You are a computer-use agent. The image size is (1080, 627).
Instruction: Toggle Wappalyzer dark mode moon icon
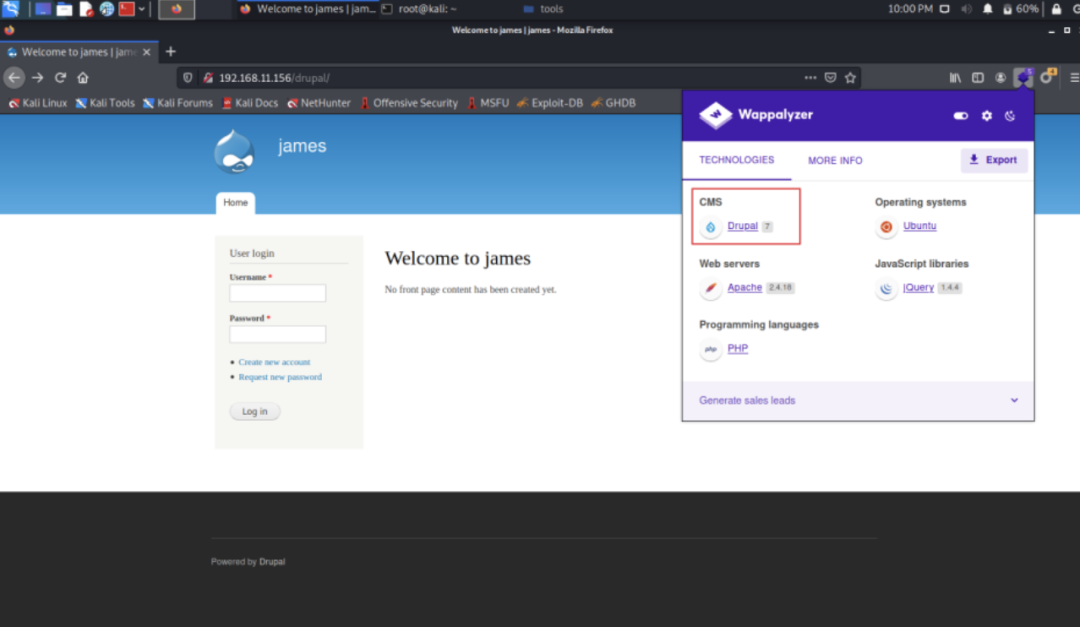1010,116
